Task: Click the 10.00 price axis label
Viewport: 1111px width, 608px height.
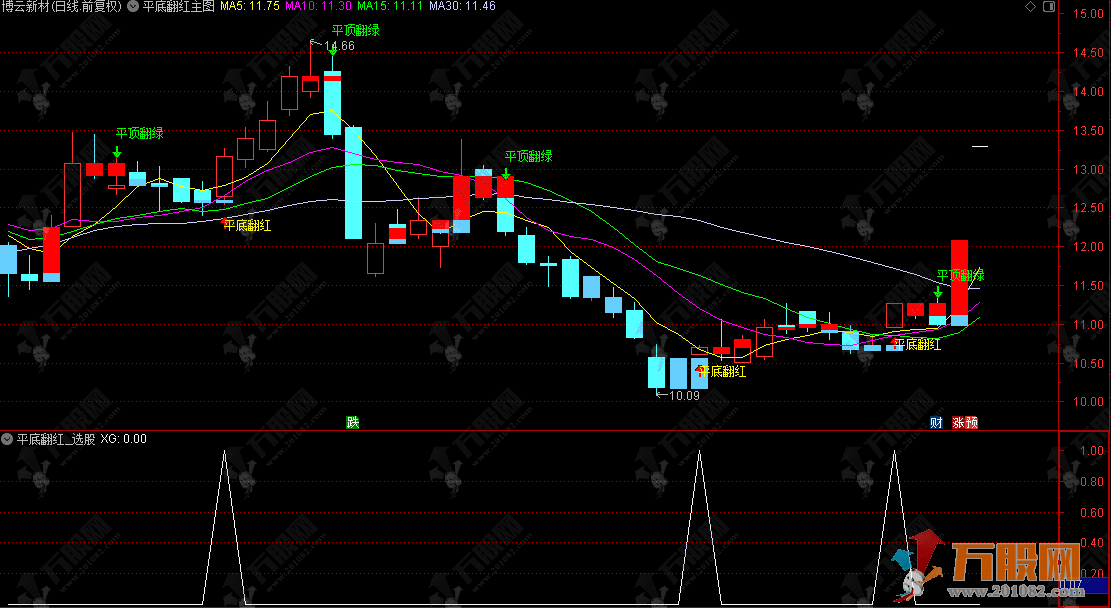Action: coord(1088,402)
